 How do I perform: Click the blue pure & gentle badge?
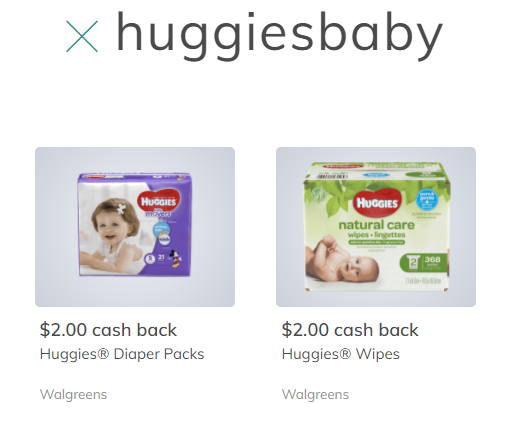tap(427, 200)
